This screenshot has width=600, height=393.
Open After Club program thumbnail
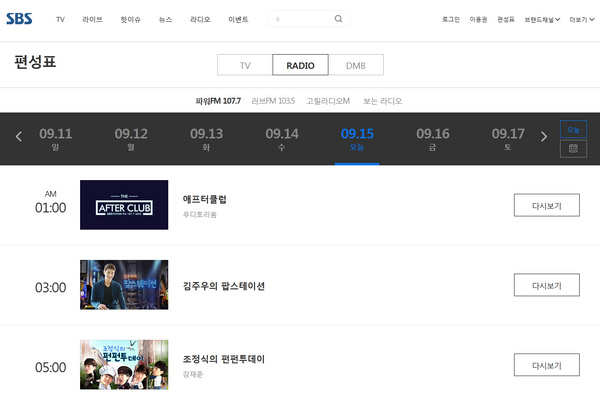tap(124, 205)
